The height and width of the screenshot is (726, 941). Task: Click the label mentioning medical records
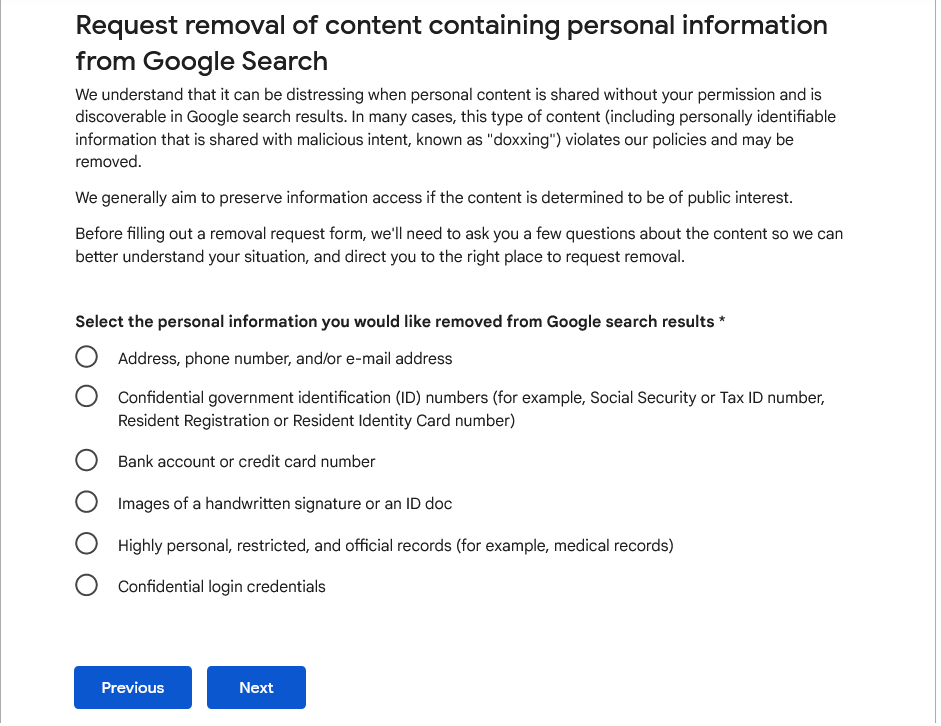[x=396, y=544]
